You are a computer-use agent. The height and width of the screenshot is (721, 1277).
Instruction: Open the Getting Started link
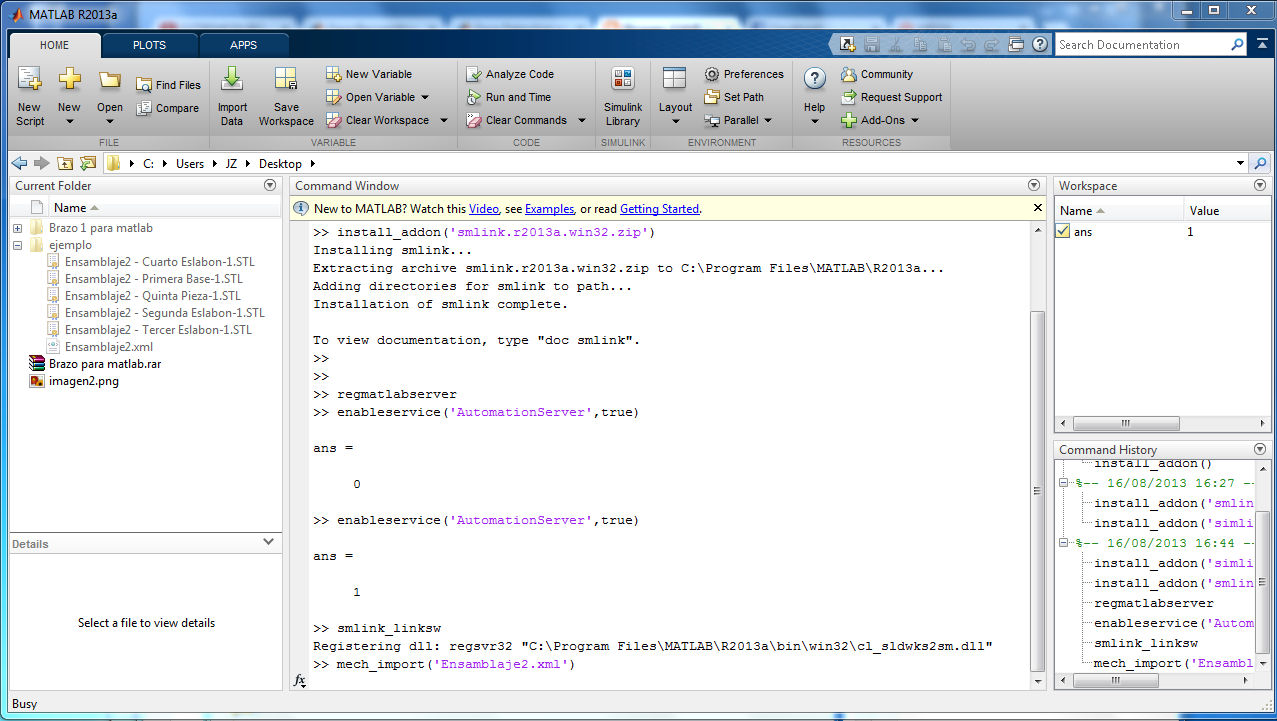tap(659, 209)
